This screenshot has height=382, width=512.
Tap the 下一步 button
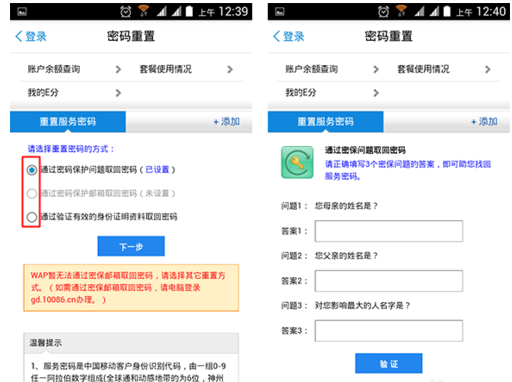pyautogui.click(x=131, y=246)
